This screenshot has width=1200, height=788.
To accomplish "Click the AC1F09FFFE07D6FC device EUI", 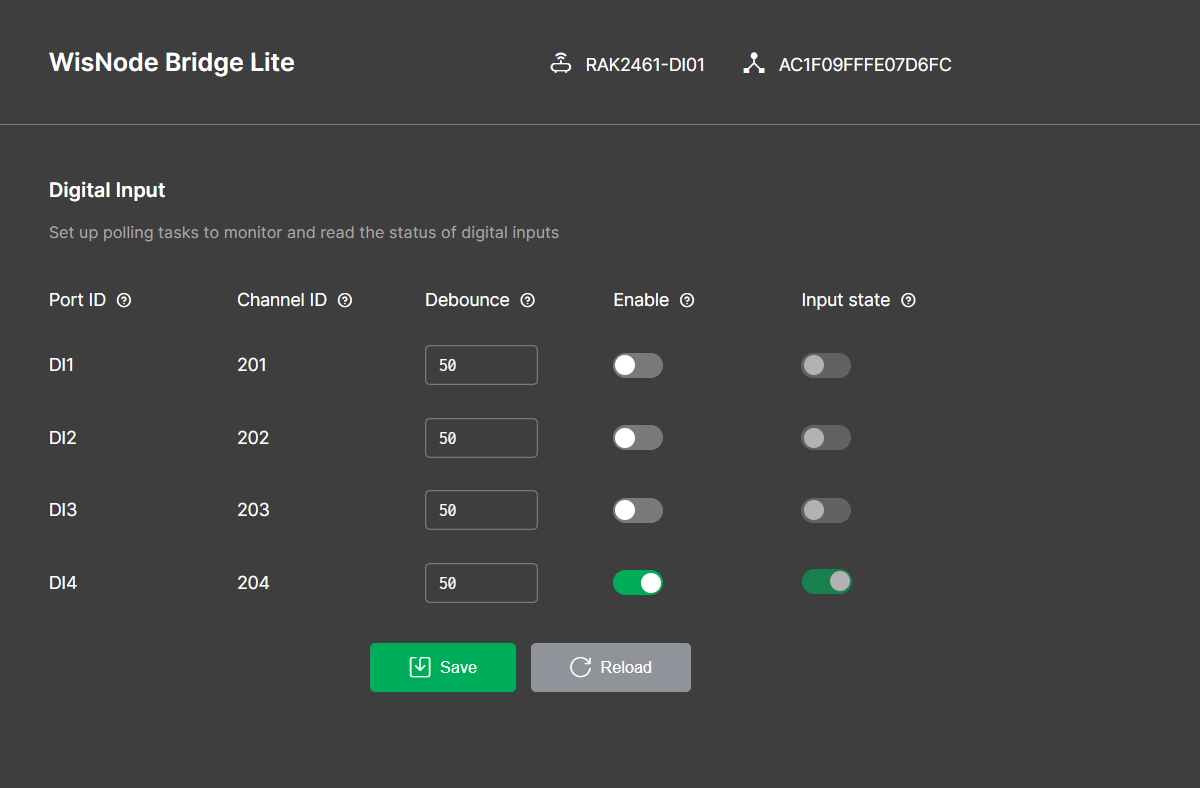I will (x=865, y=65).
